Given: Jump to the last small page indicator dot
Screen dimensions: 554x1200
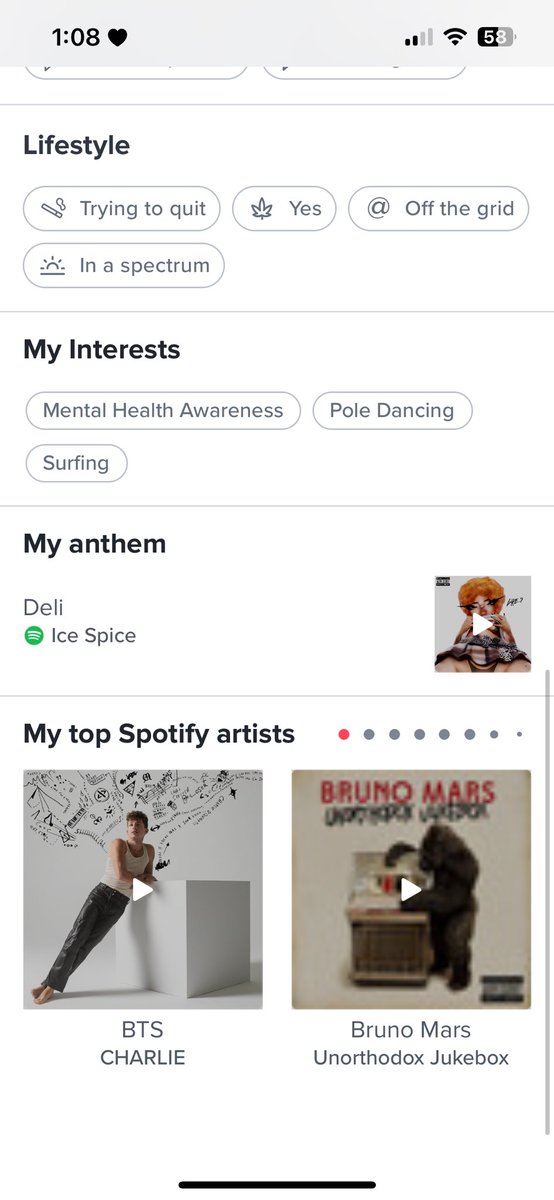Looking at the screenshot, I should [519, 734].
